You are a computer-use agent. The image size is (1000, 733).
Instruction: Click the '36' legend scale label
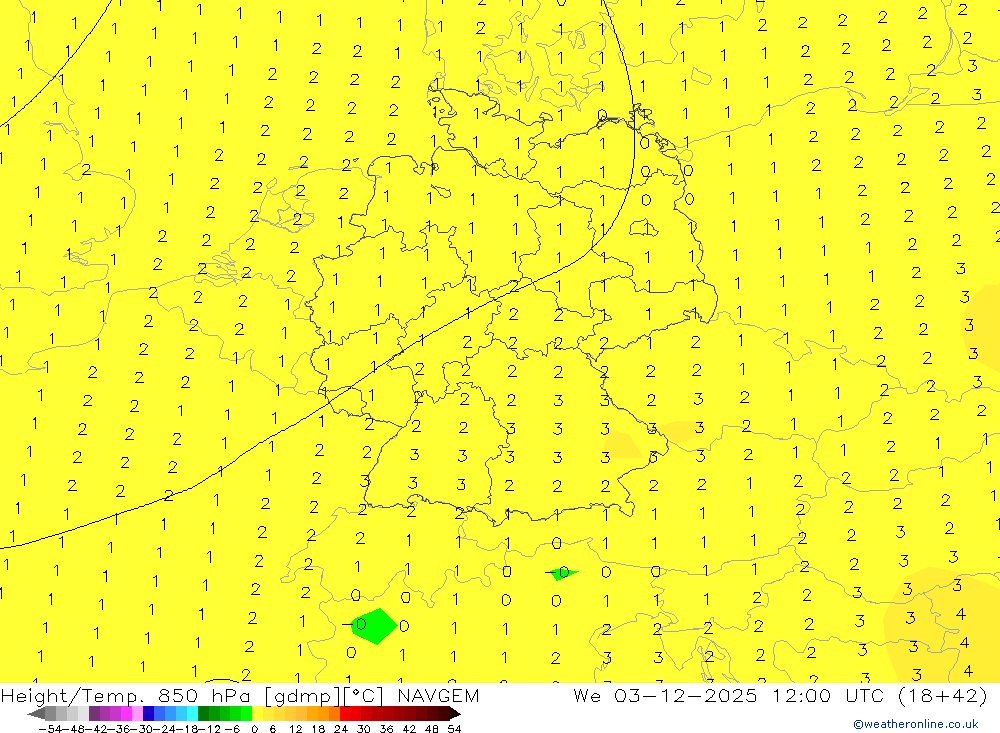pos(386,729)
